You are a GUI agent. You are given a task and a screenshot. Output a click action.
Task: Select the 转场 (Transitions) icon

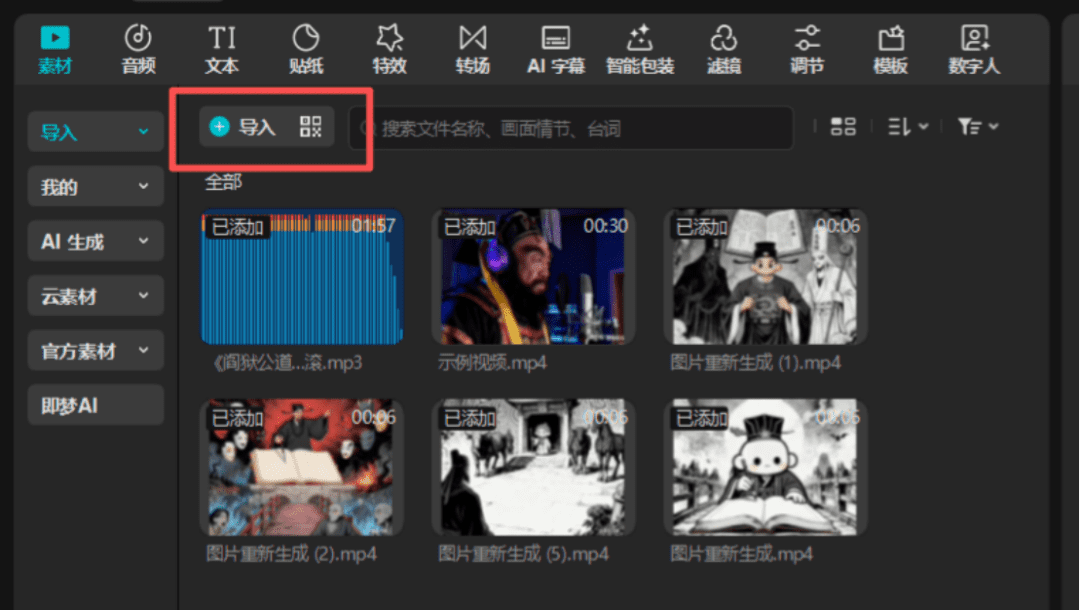pyautogui.click(x=472, y=40)
